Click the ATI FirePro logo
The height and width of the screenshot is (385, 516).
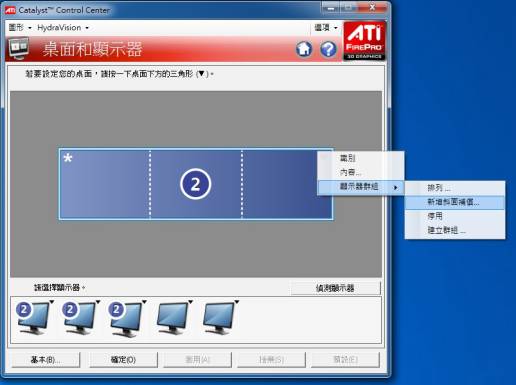click(364, 41)
